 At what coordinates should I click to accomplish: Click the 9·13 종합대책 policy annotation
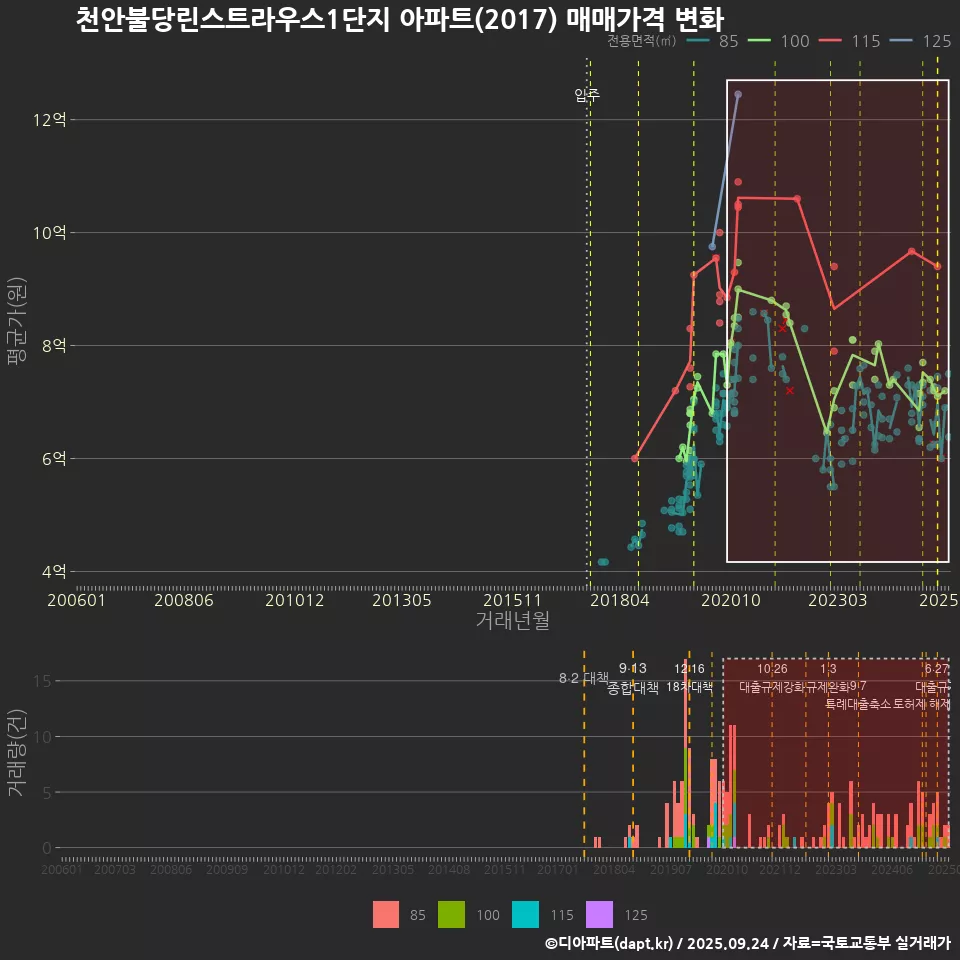click(x=633, y=678)
